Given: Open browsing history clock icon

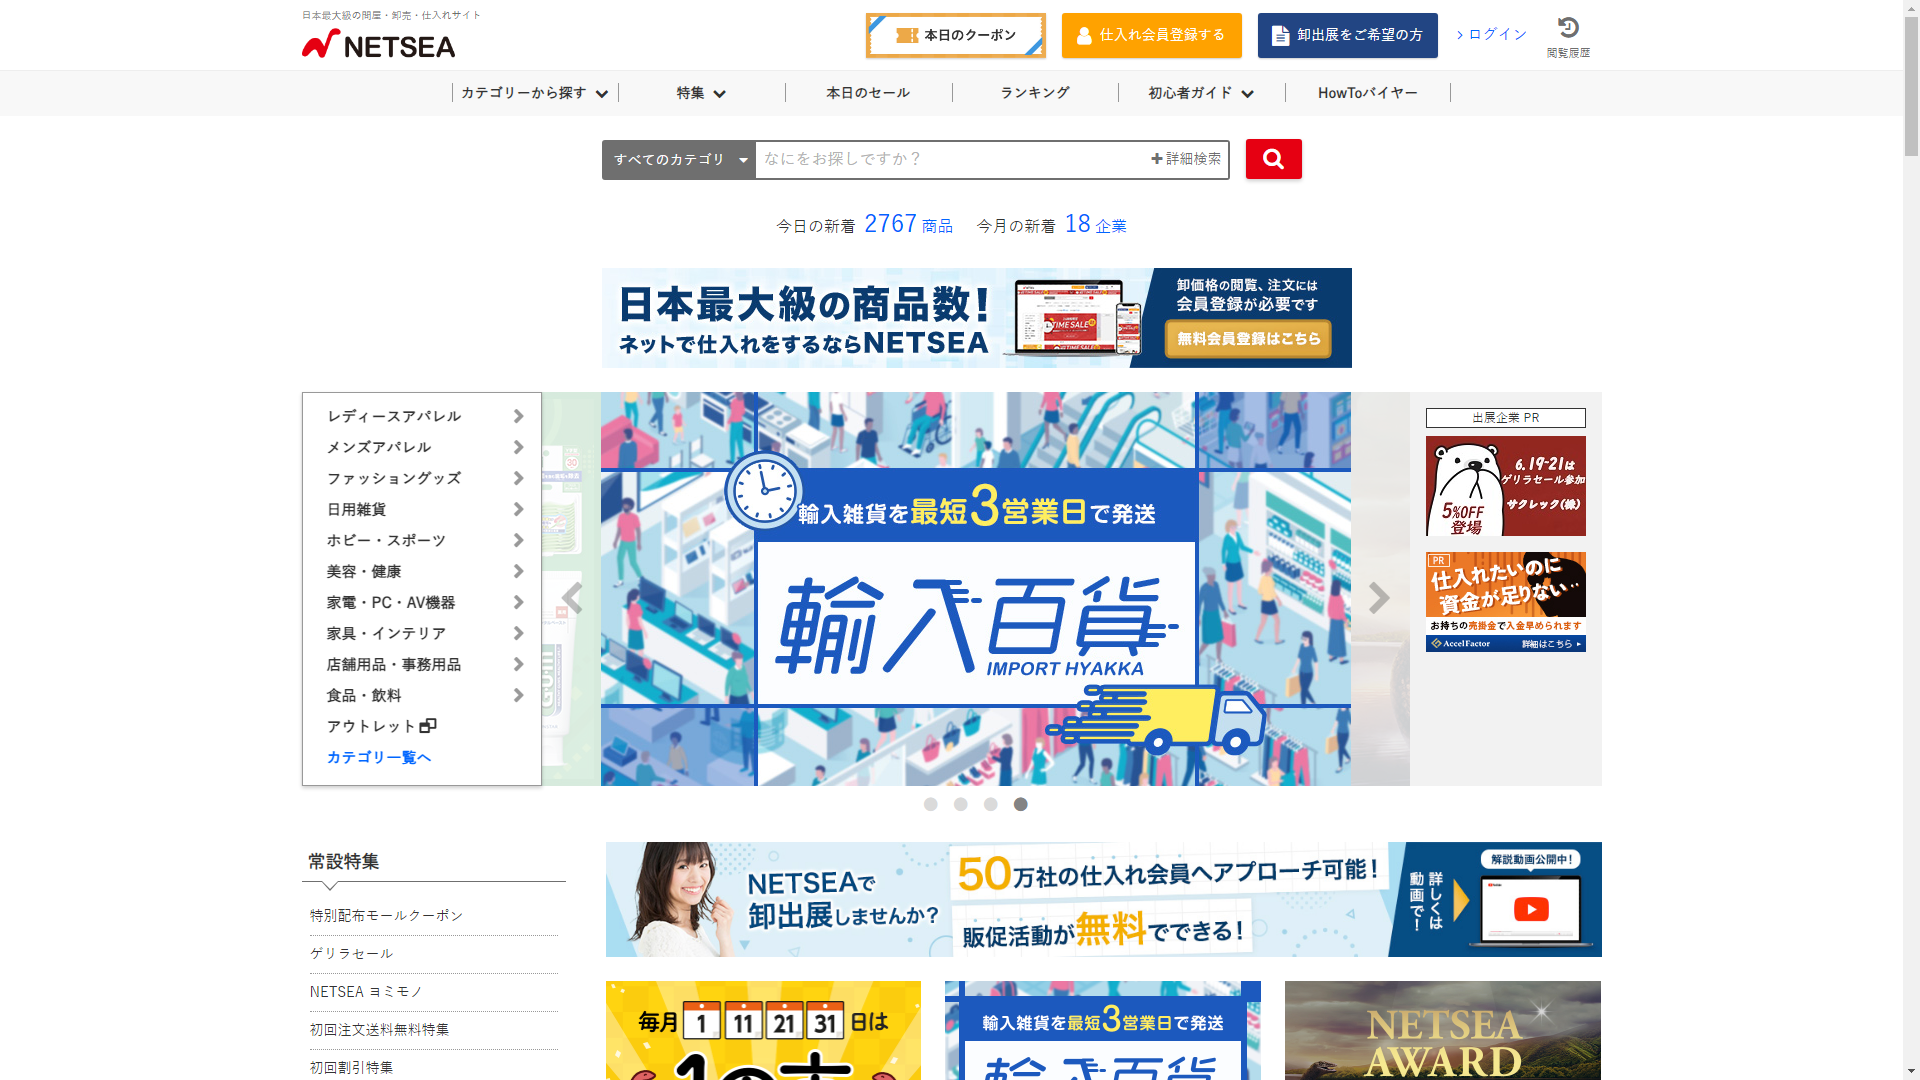Looking at the screenshot, I should [1567, 28].
